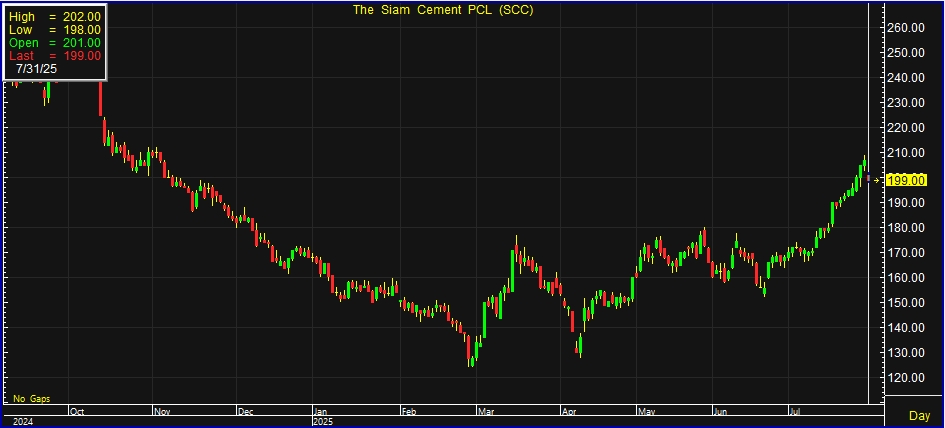This screenshot has width=945, height=428.
Task: Click the 260.00 price axis label
Action: (906, 28)
